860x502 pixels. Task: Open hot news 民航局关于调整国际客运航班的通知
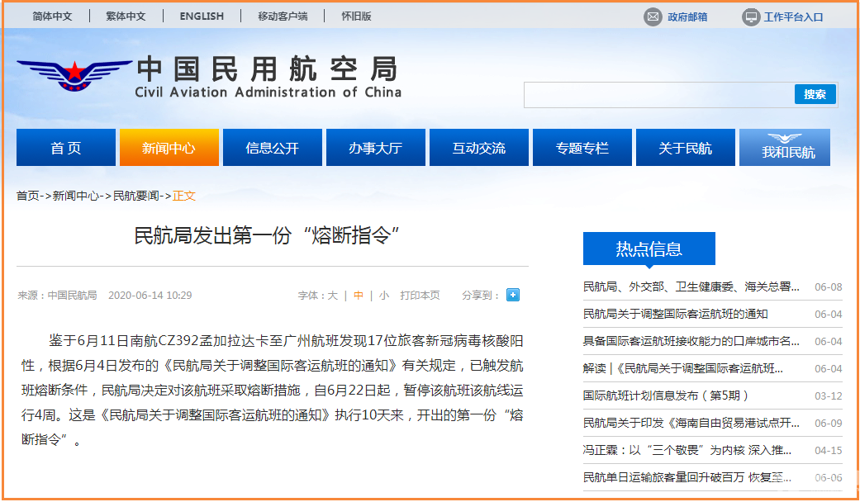pyautogui.click(x=675, y=314)
